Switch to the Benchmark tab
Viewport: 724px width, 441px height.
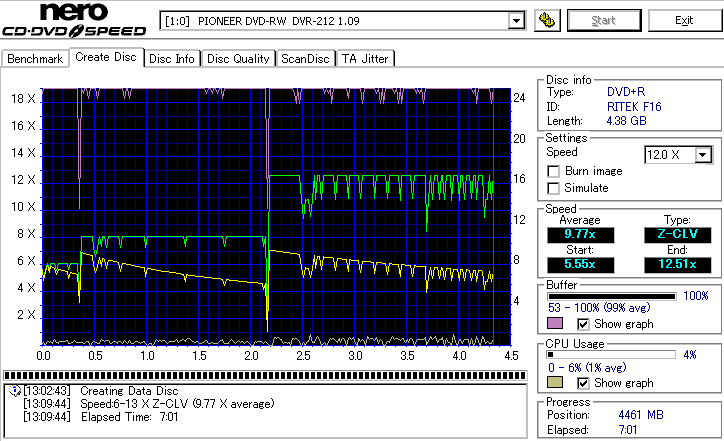(35, 59)
